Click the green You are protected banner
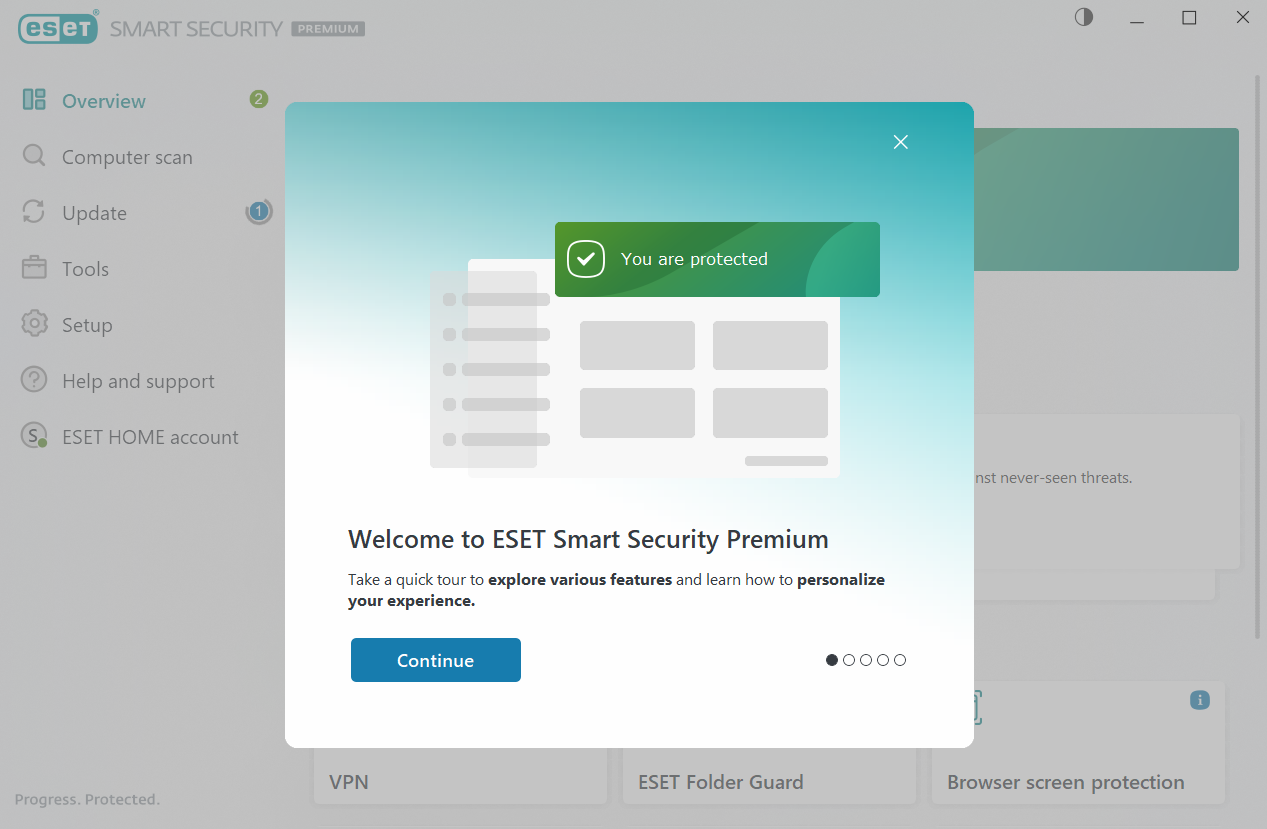This screenshot has width=1267, height=829. pyautogui.click(x=717, y=259)
